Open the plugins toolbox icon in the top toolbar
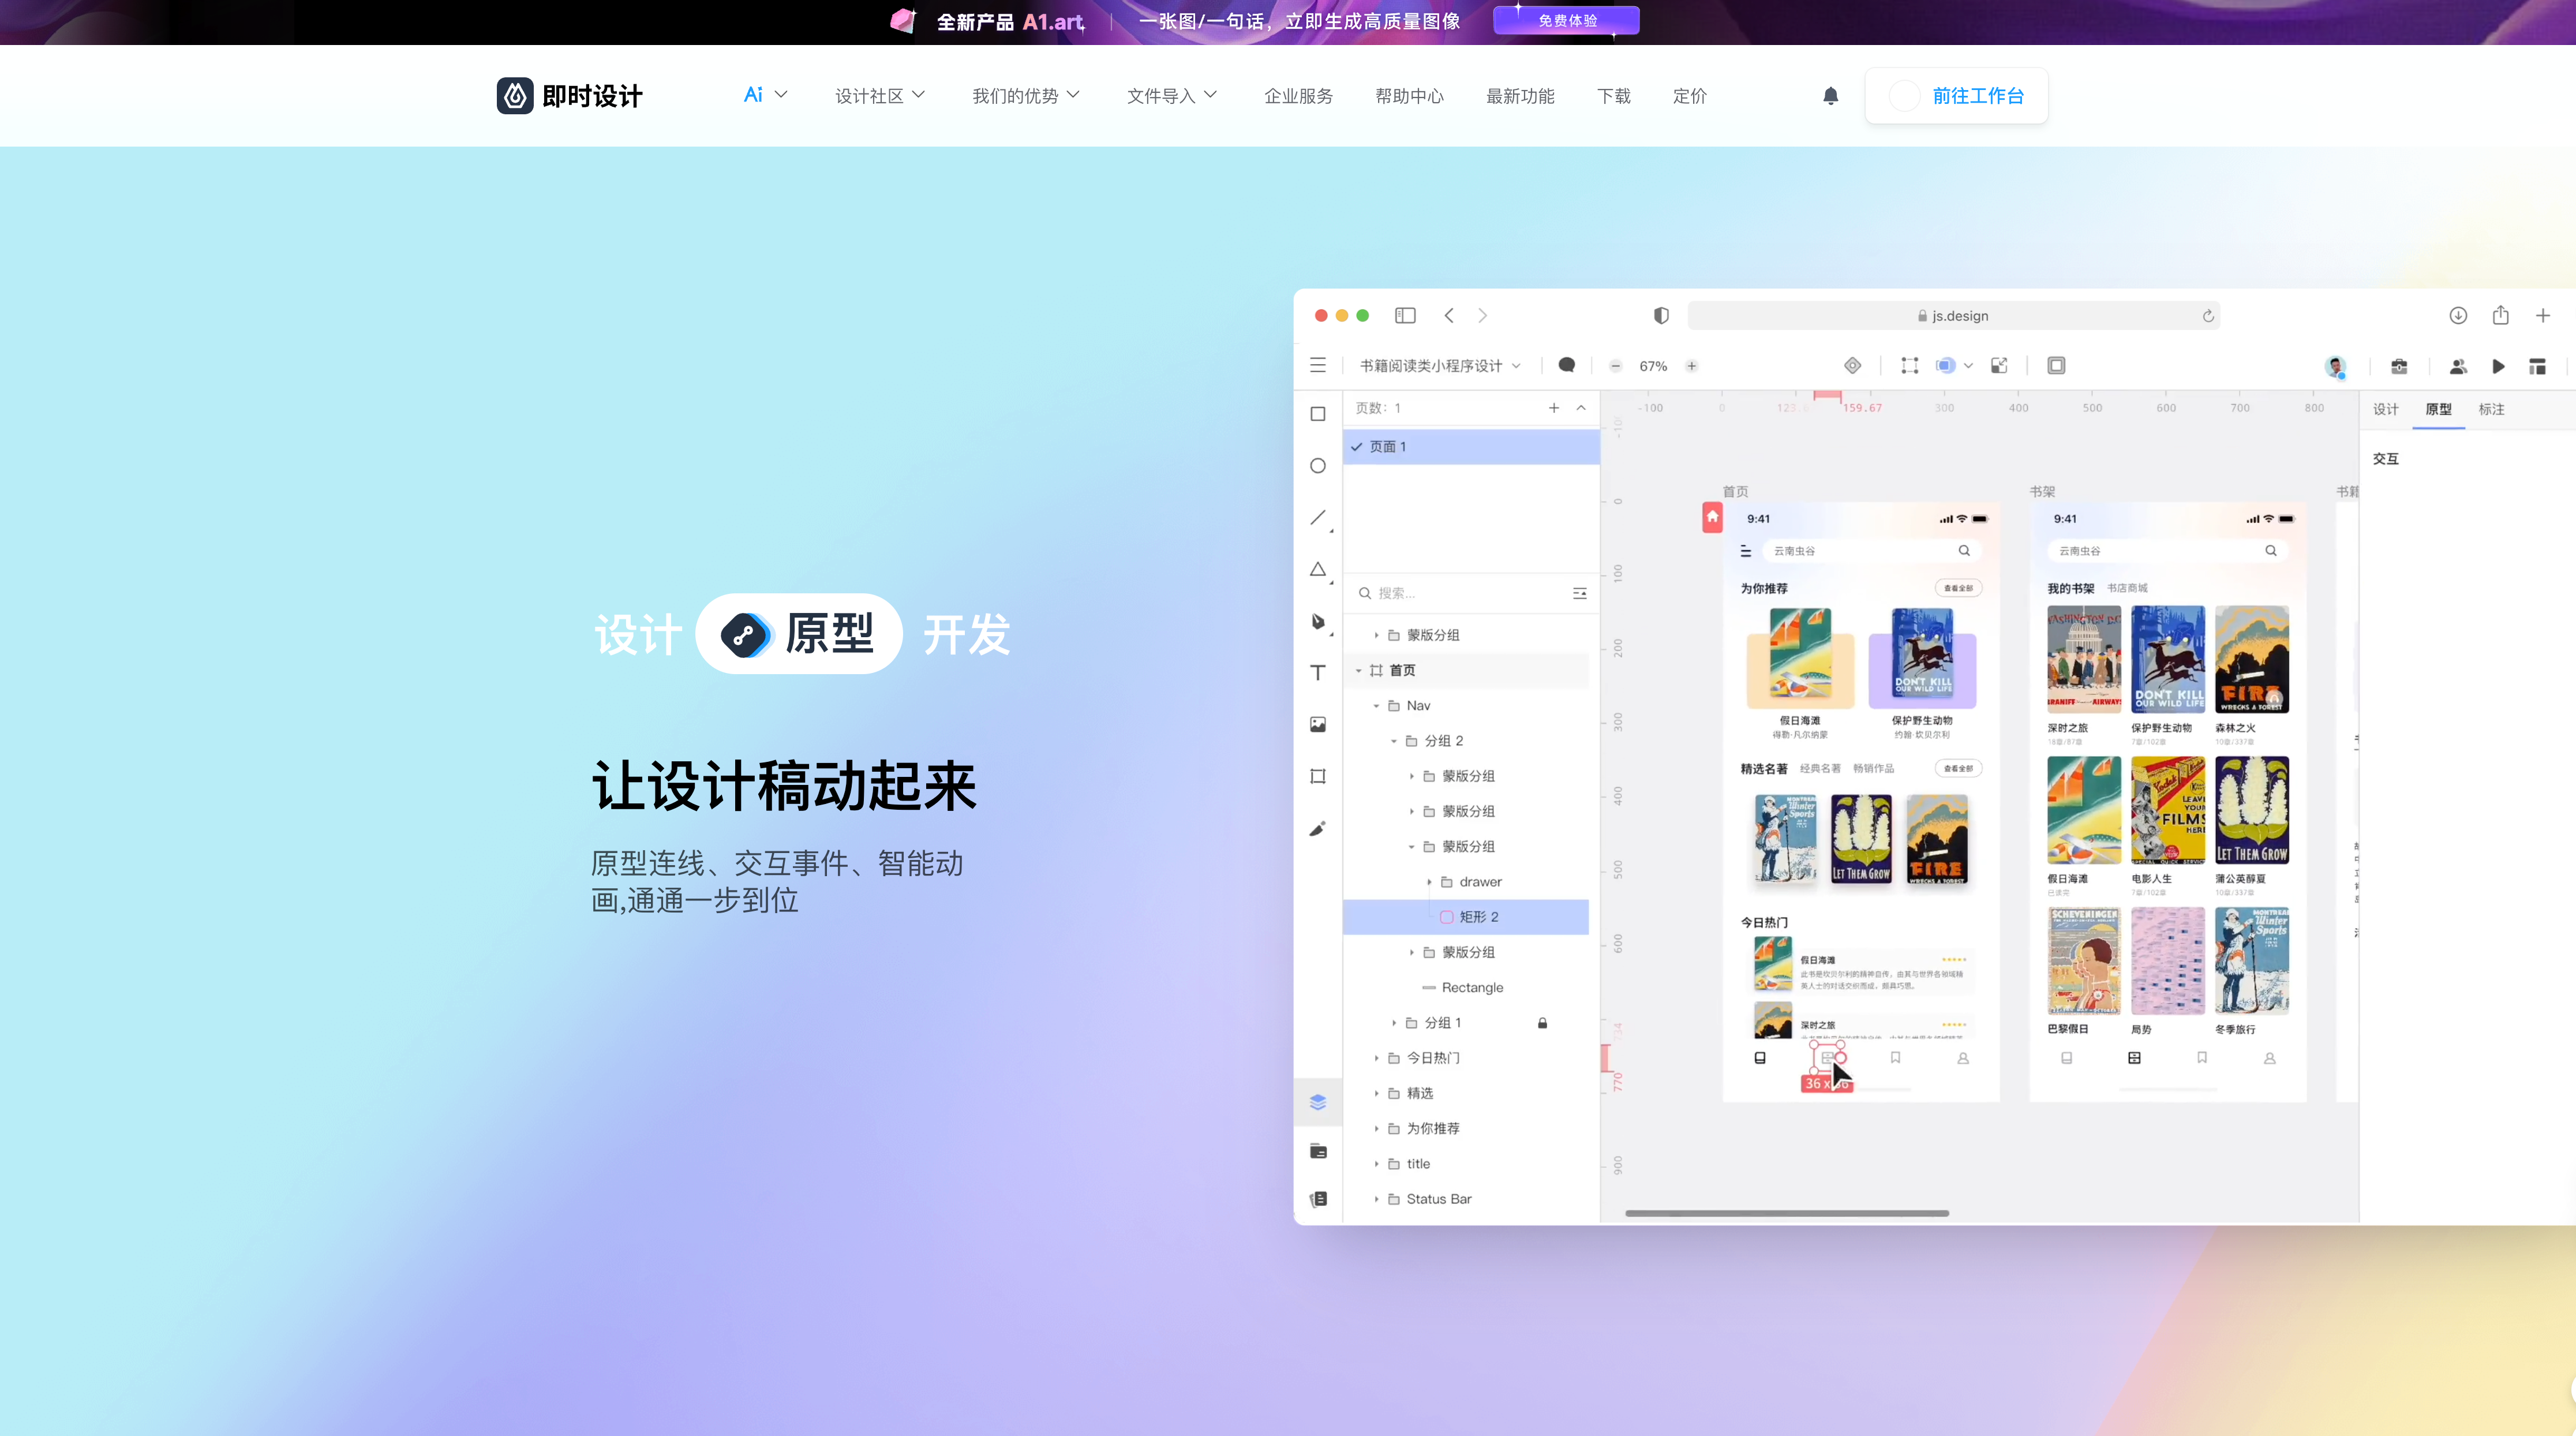Image resolution: width=2576 pixels, height=1436 pixels. 2399,366
